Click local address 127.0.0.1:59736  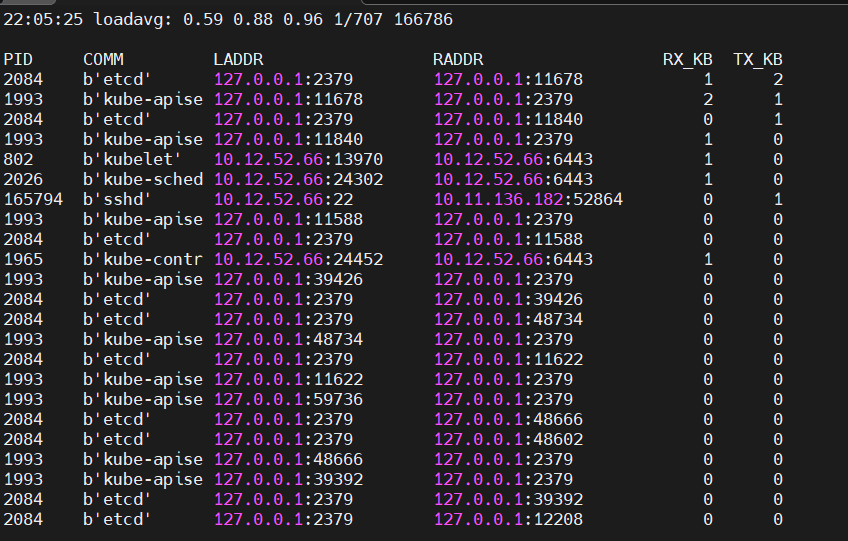[x=288, y=400]
